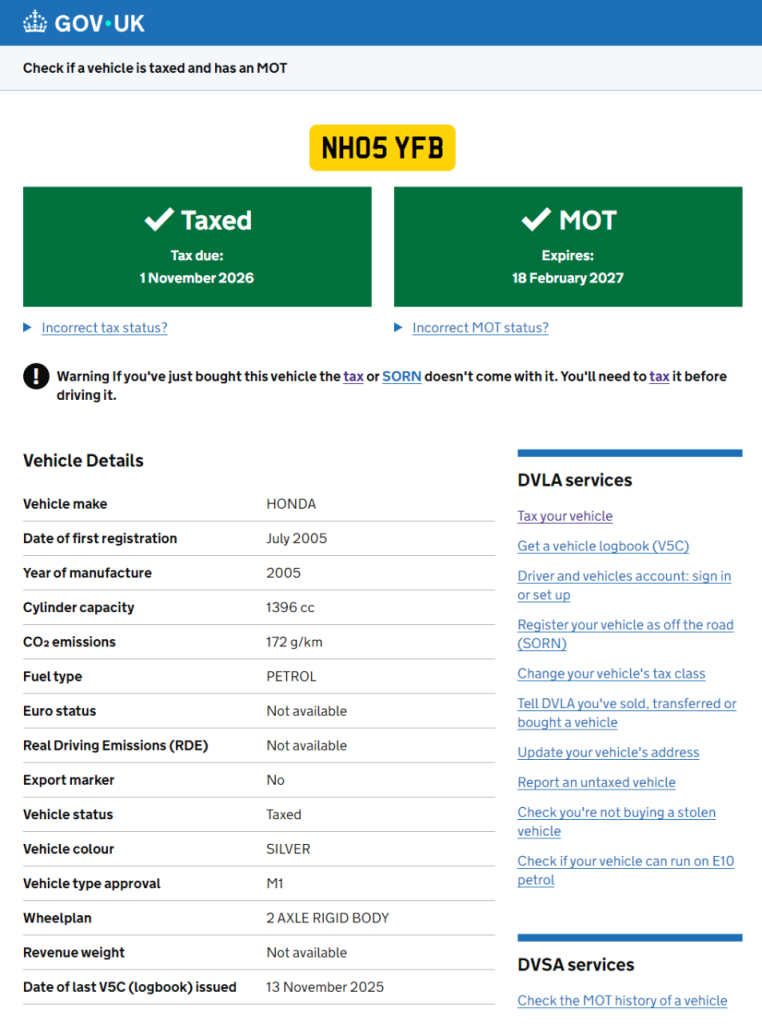
Task: Open Register your vehicle as off the road
Action: click(x=625, y=625)
